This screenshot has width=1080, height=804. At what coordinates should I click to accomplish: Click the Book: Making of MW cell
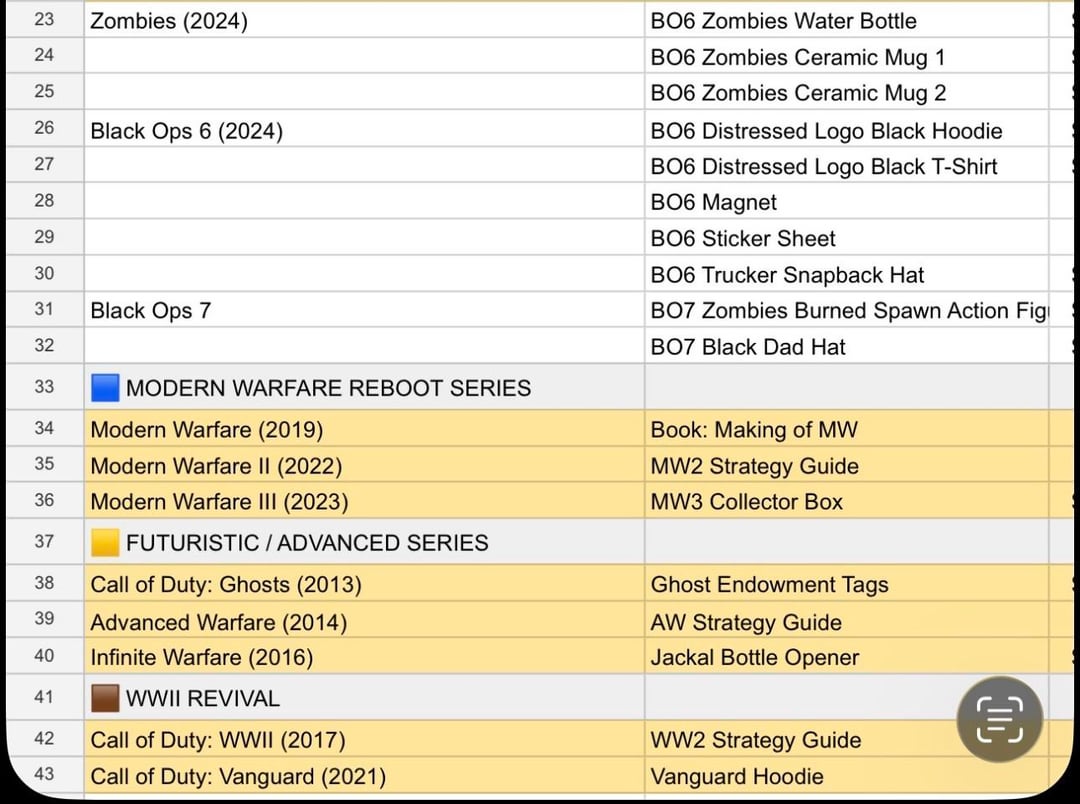point(847,429)
